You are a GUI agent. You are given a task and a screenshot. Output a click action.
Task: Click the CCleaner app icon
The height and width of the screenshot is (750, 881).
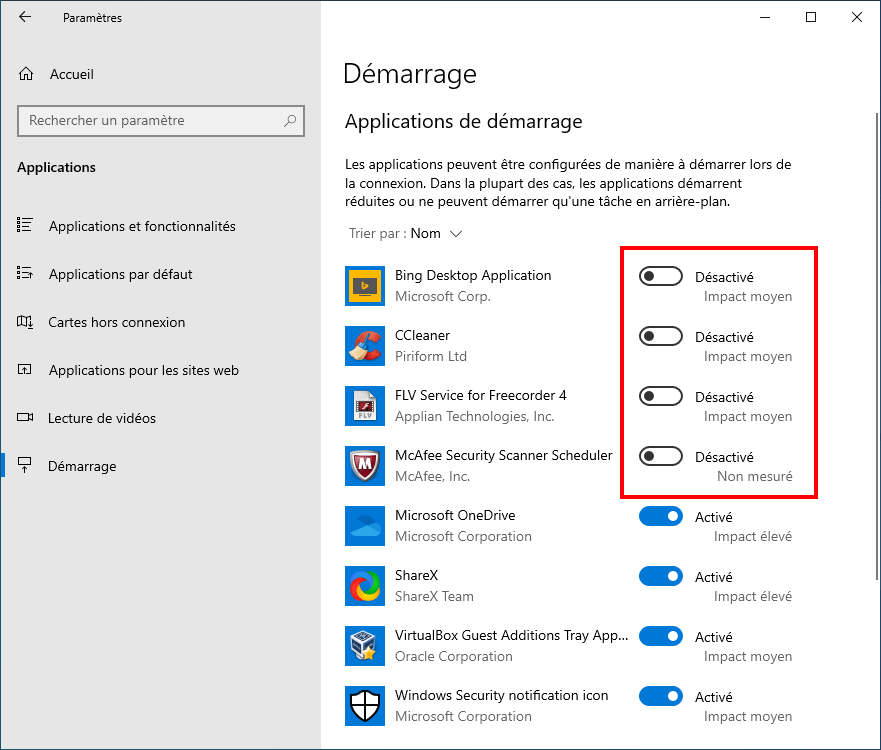(x=365, y=346)
